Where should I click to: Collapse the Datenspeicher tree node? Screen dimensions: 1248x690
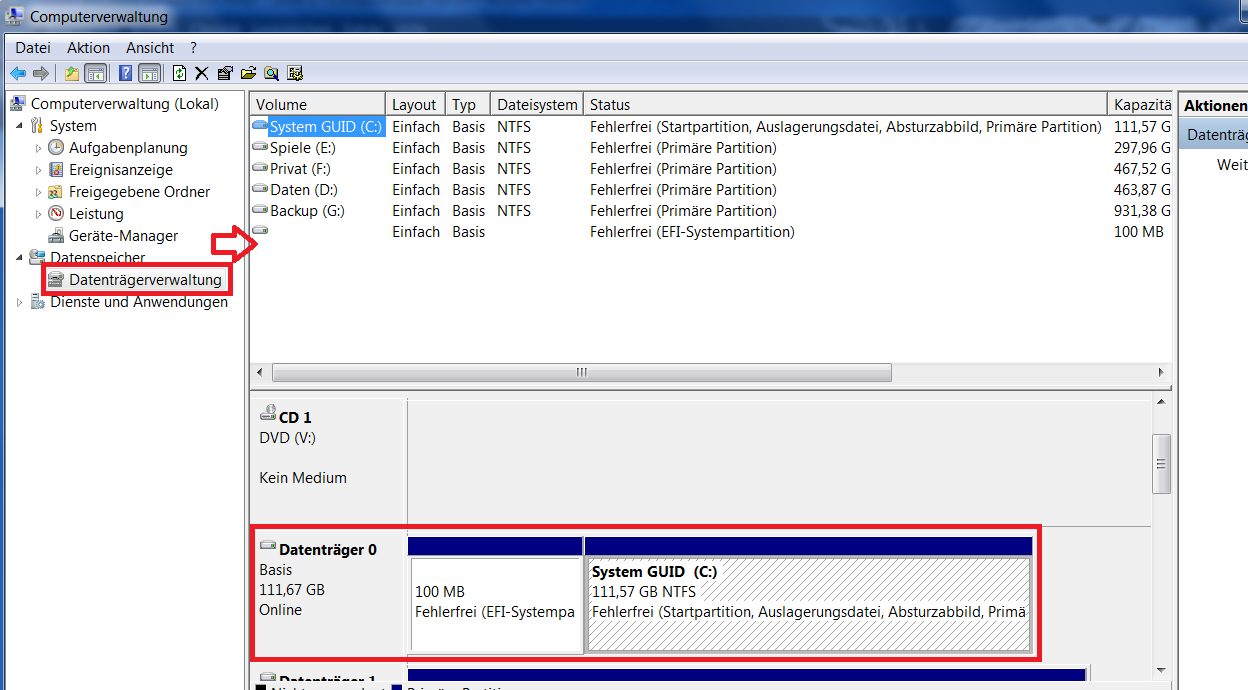(x=19, y=258)
